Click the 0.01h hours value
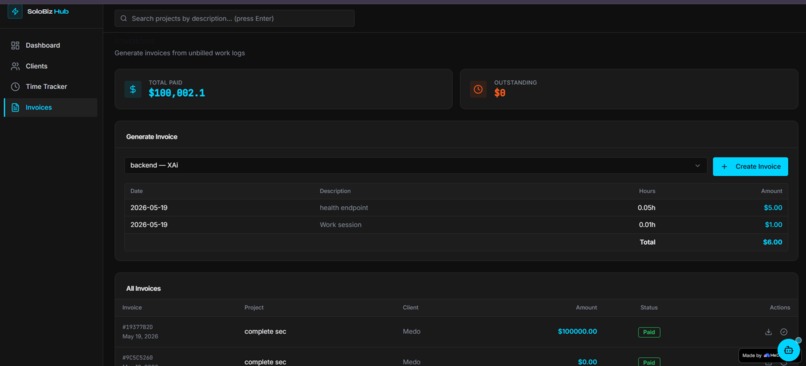 pos(647,225)
